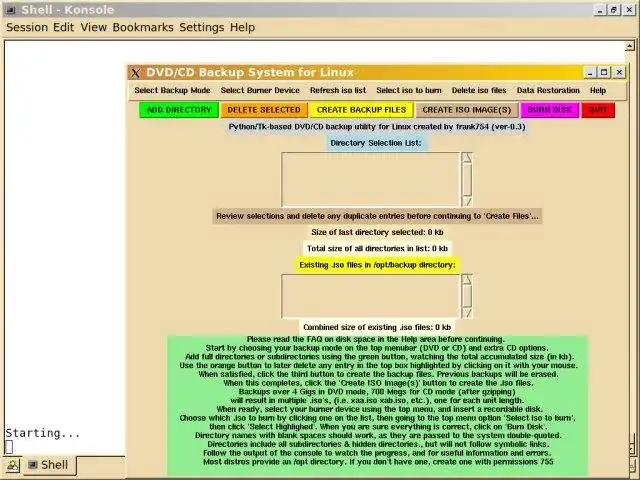Viewport: 640px width, 480px height.
Task: Open Select Backup Mode menu
Action: [x=172, y=90]
